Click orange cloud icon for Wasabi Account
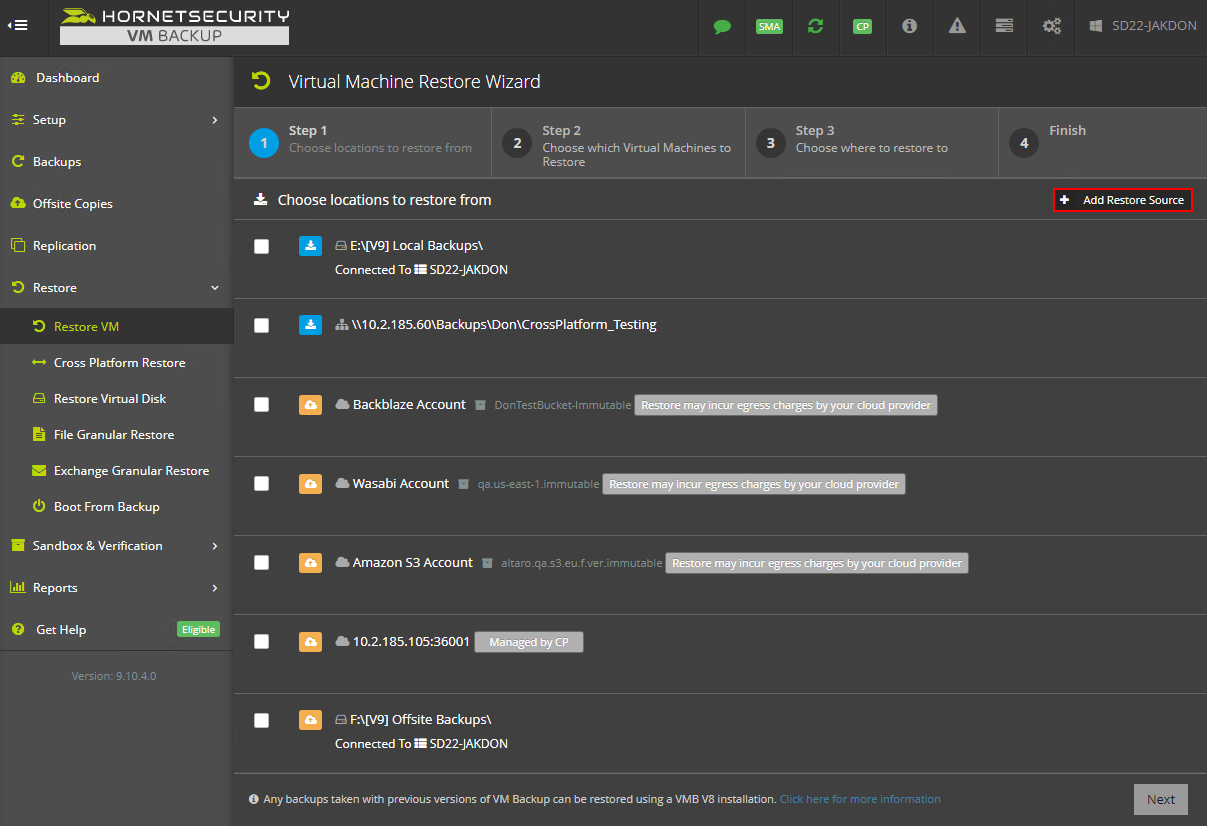1207x826 pixels. 310,484
